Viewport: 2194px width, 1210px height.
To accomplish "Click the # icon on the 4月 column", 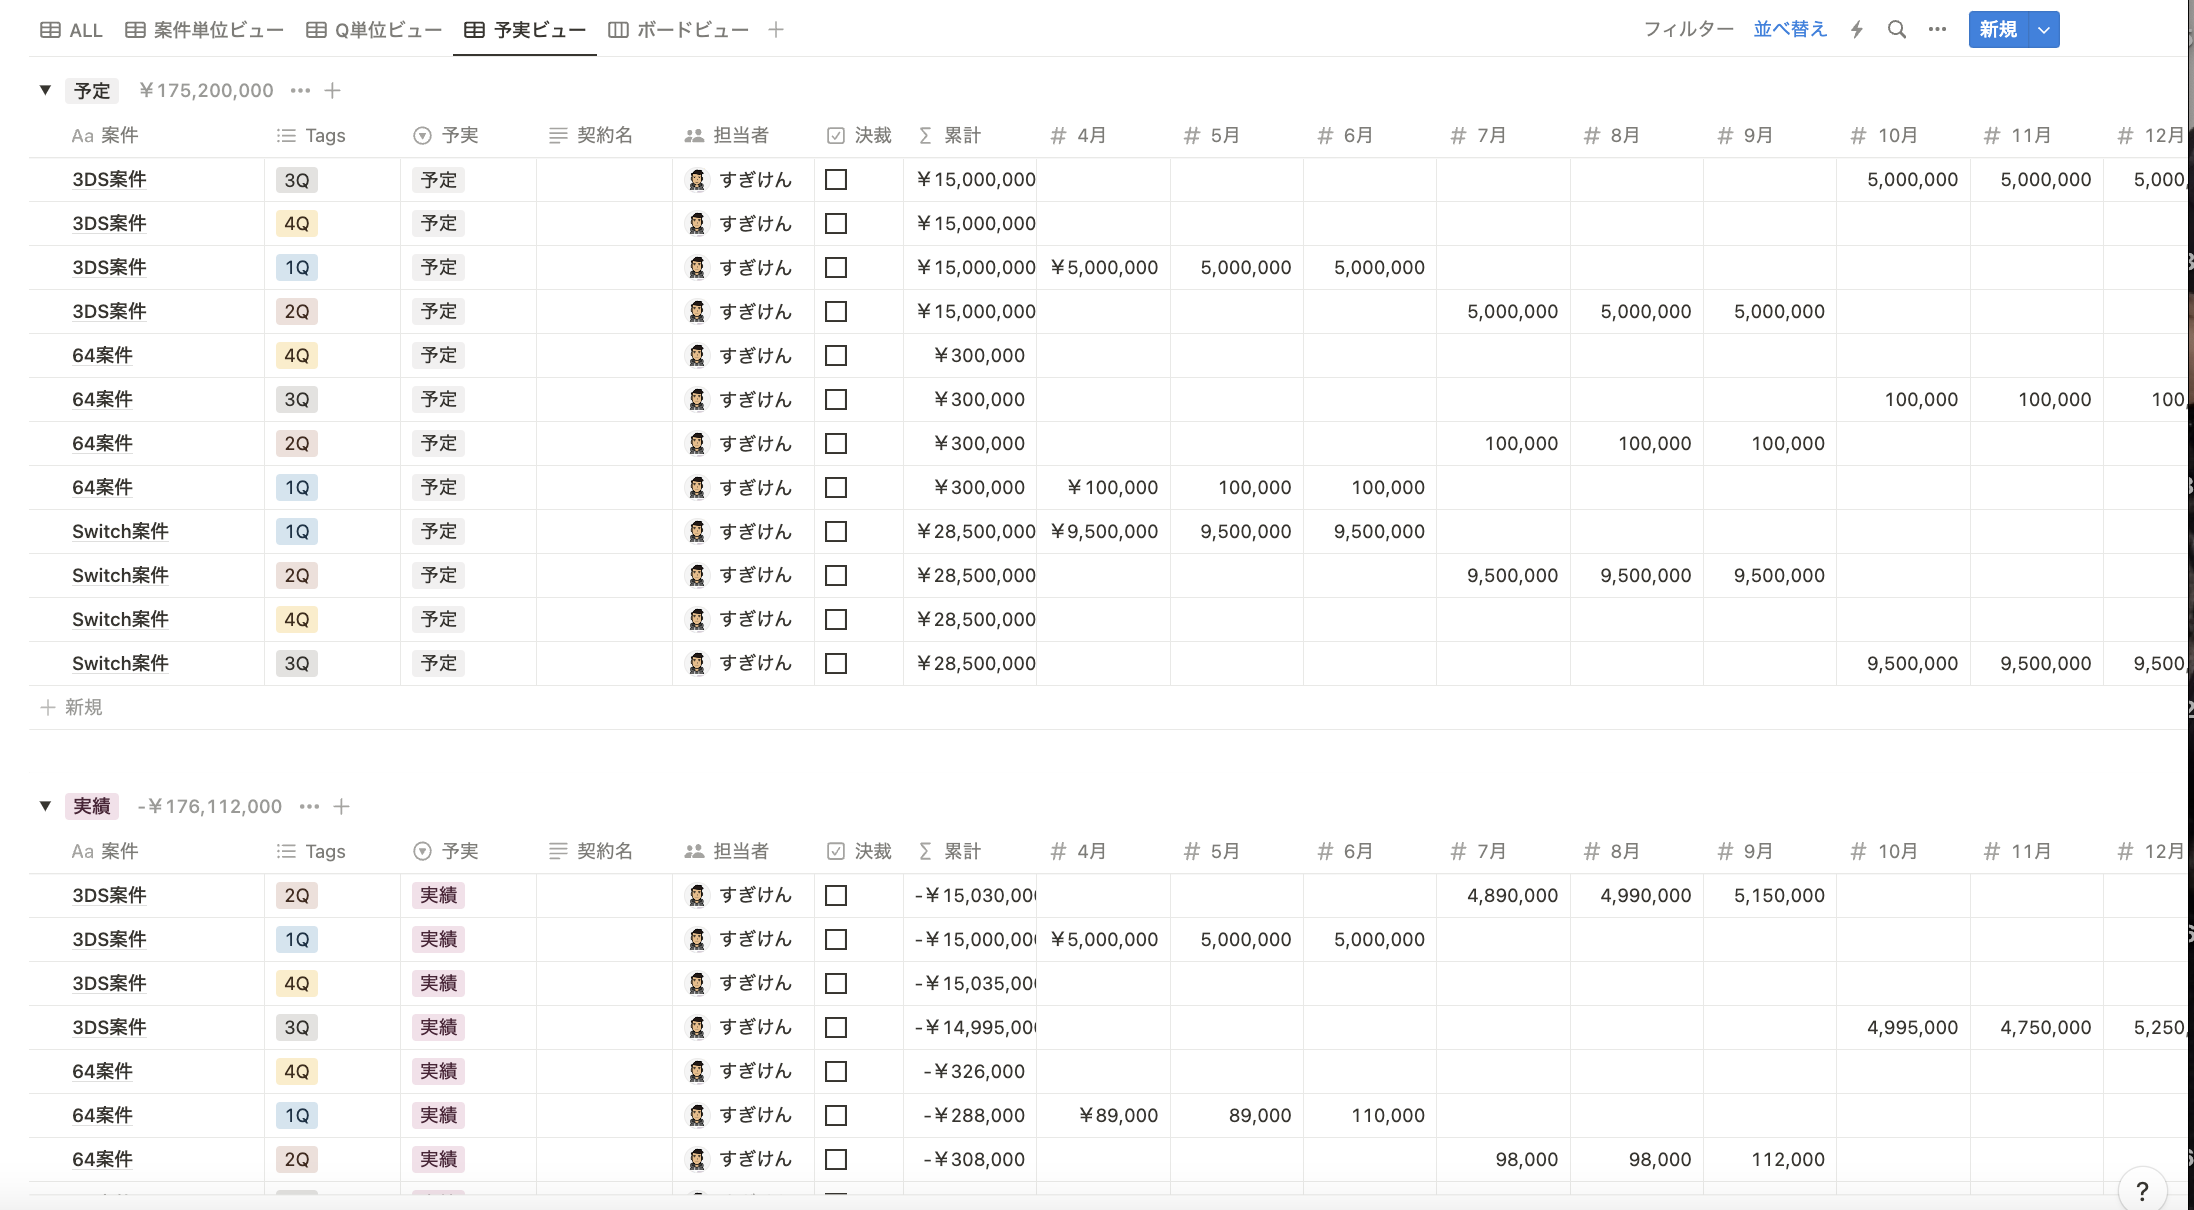I will click(1059, 135).
